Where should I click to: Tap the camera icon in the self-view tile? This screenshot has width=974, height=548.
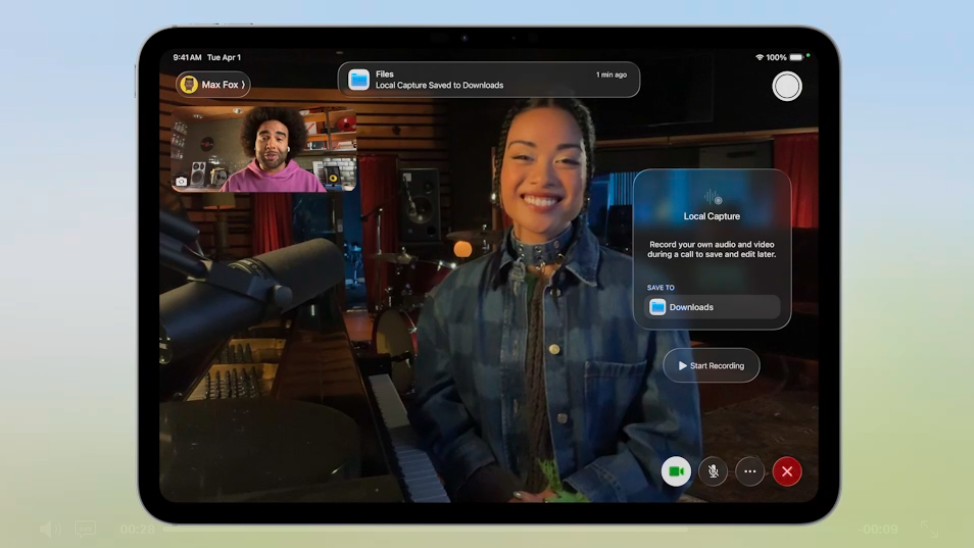[181, 181]
